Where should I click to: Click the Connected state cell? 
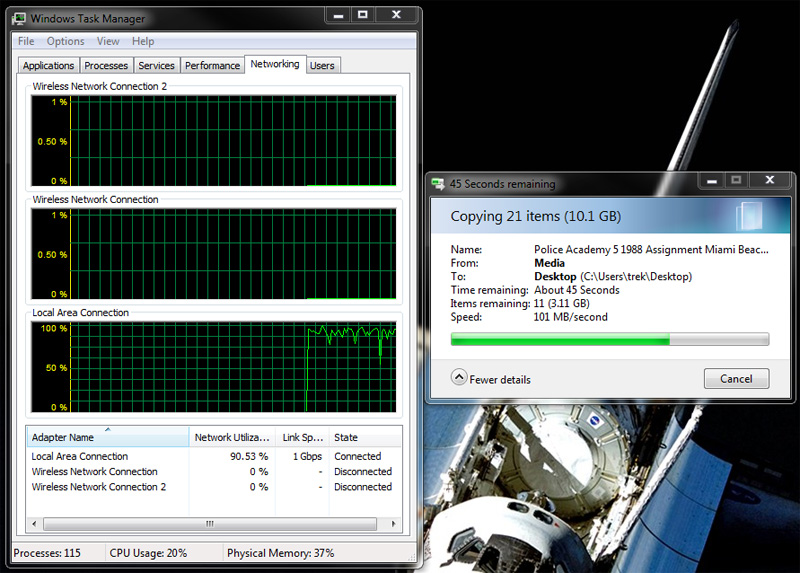click(x=358, y=456)
